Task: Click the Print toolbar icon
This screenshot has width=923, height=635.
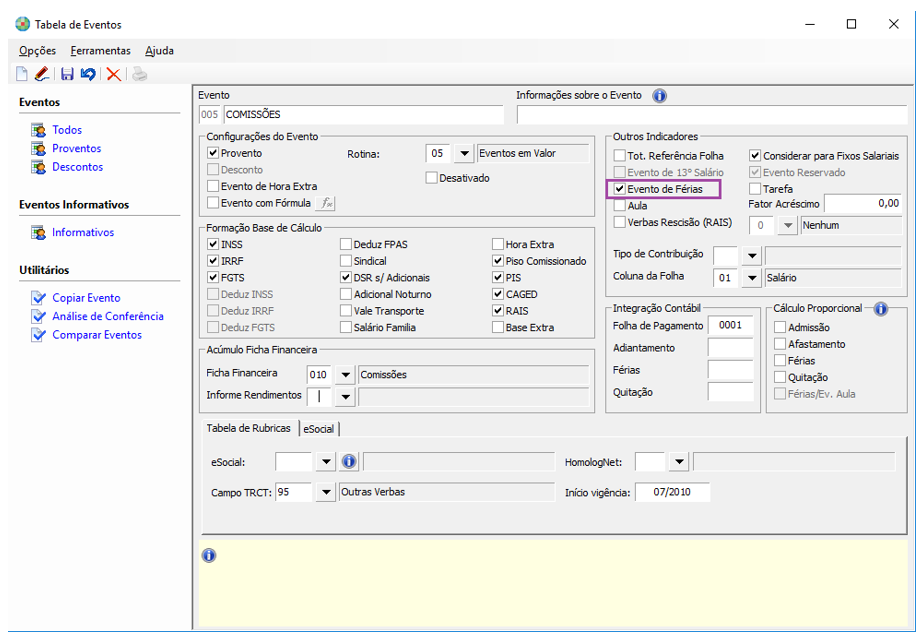Action: click(140, 74)
